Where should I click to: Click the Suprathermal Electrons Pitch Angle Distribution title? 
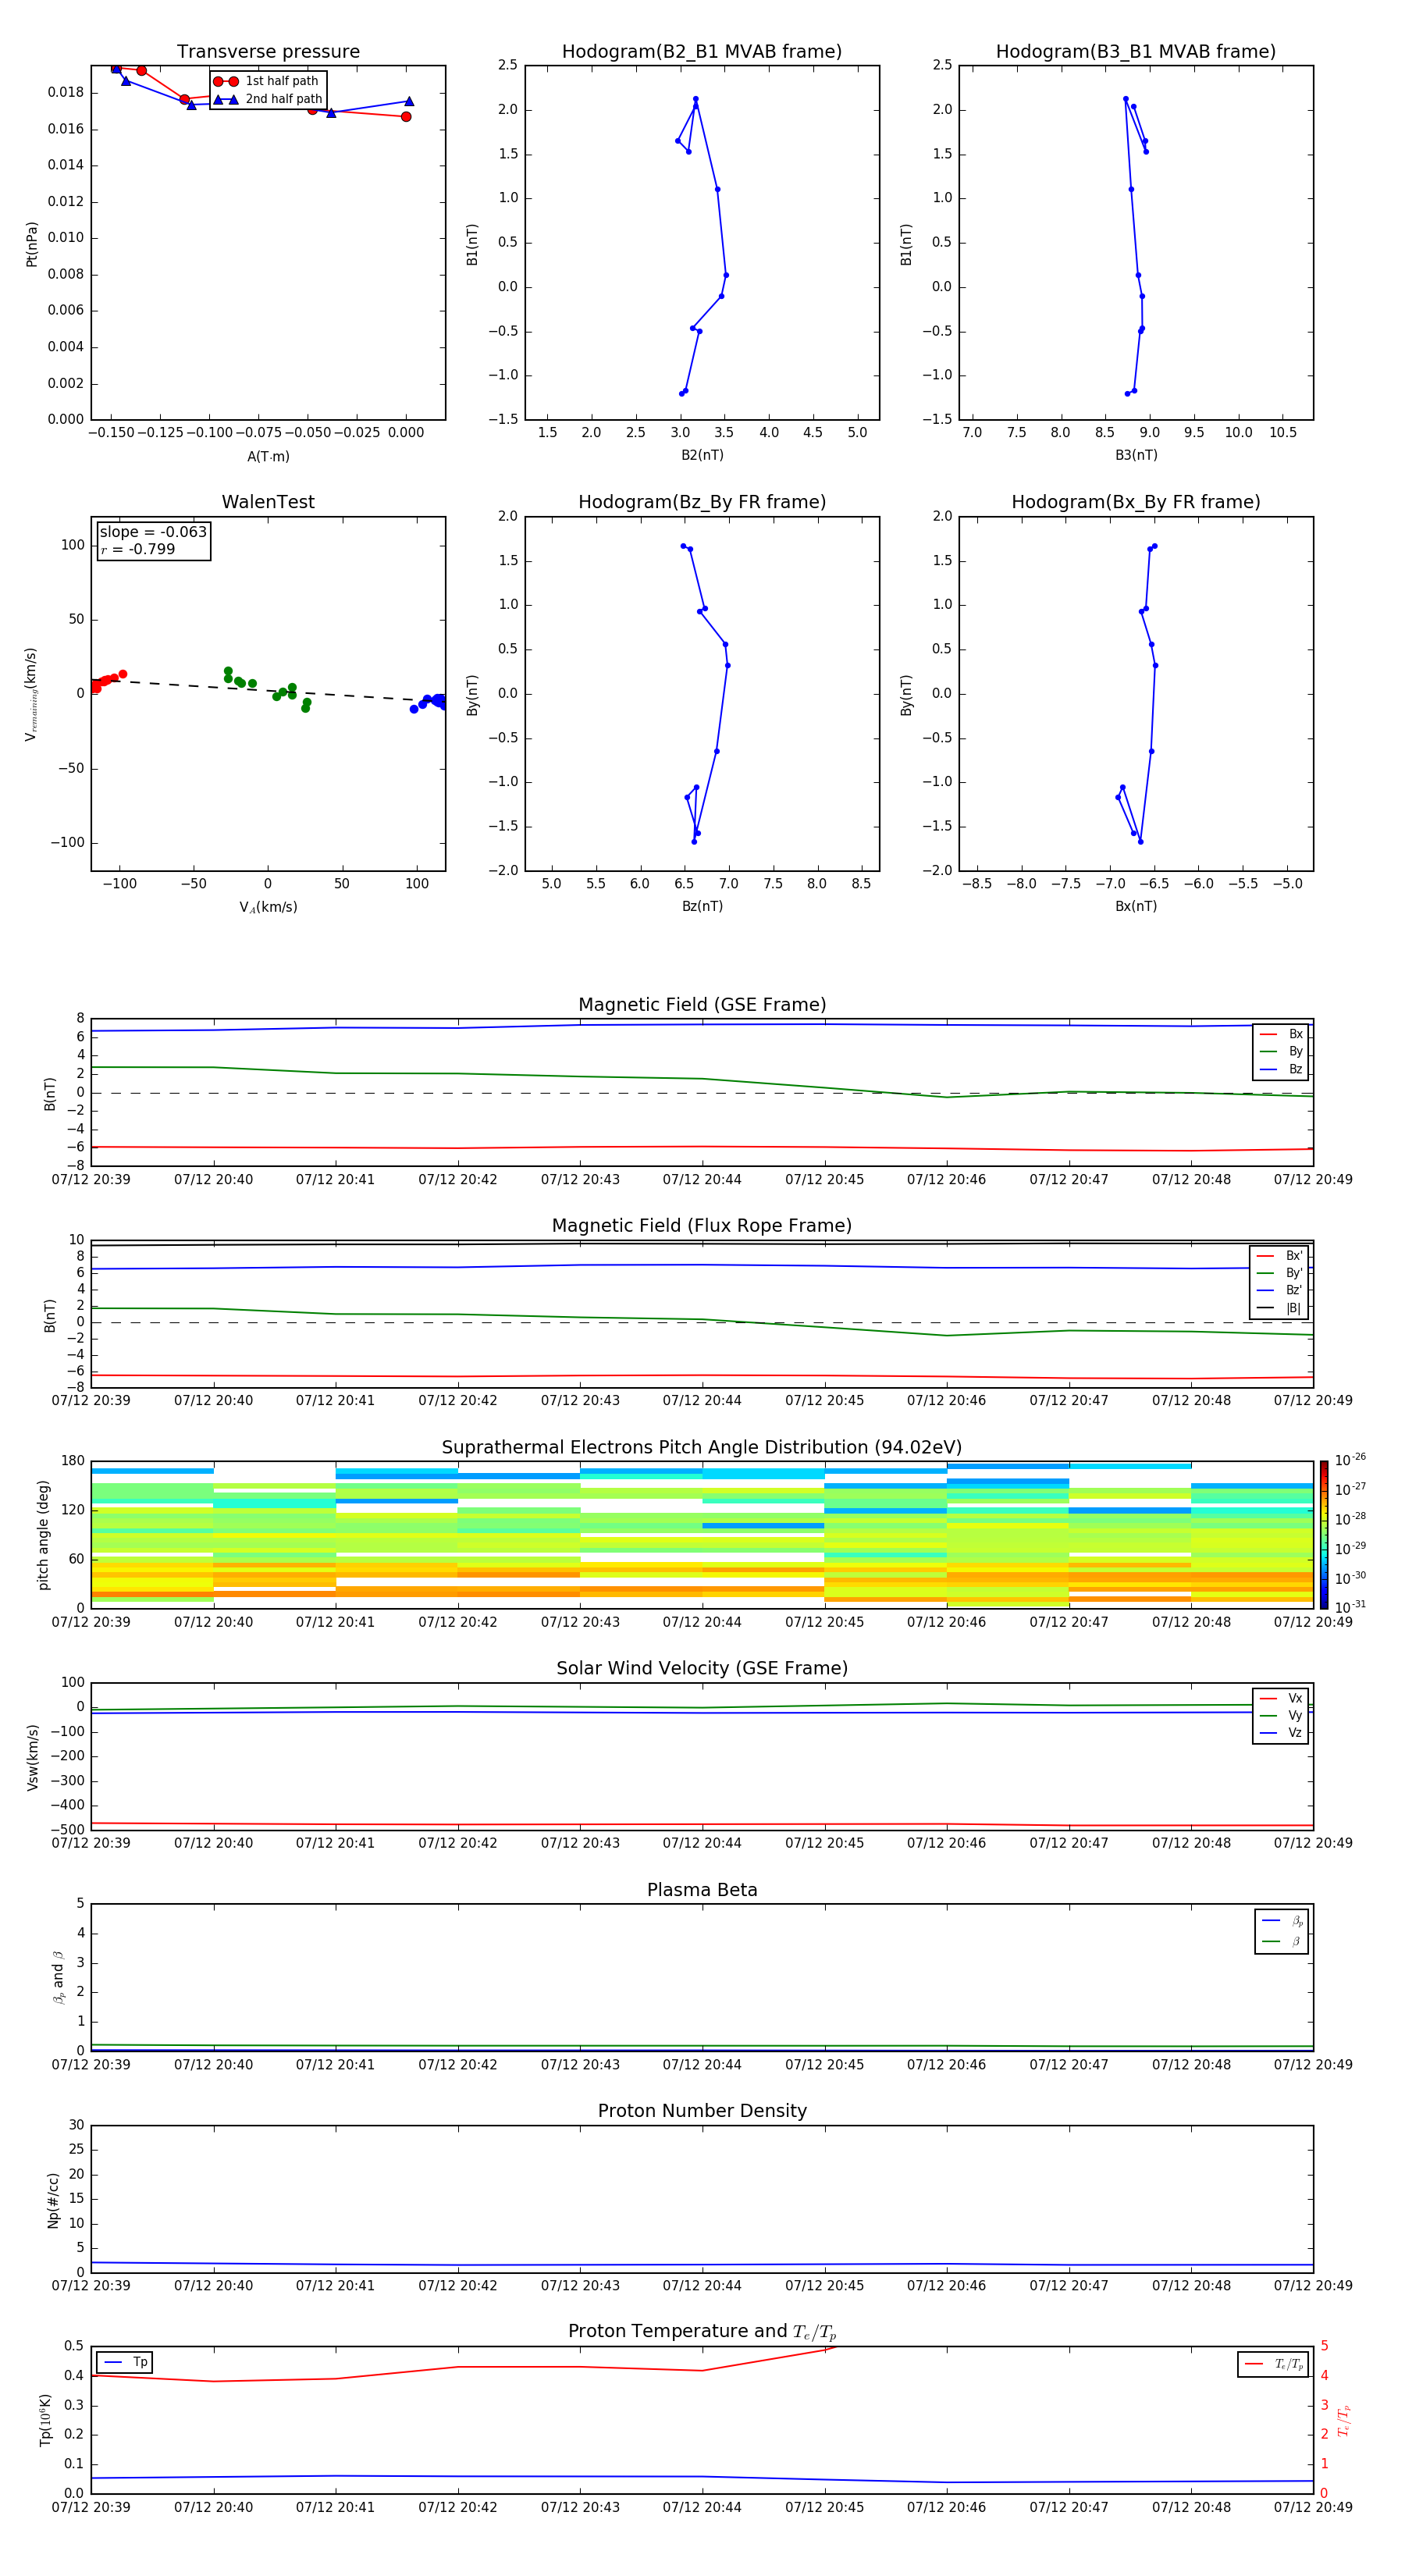(x=702, y=1448)
